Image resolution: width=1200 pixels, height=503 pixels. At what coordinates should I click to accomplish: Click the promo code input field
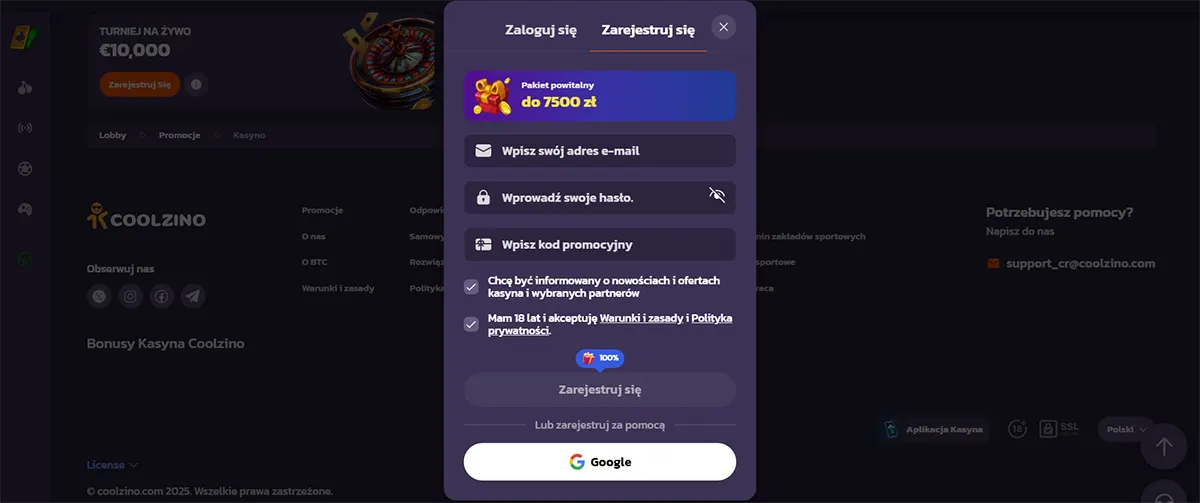(x=600, y=244)
